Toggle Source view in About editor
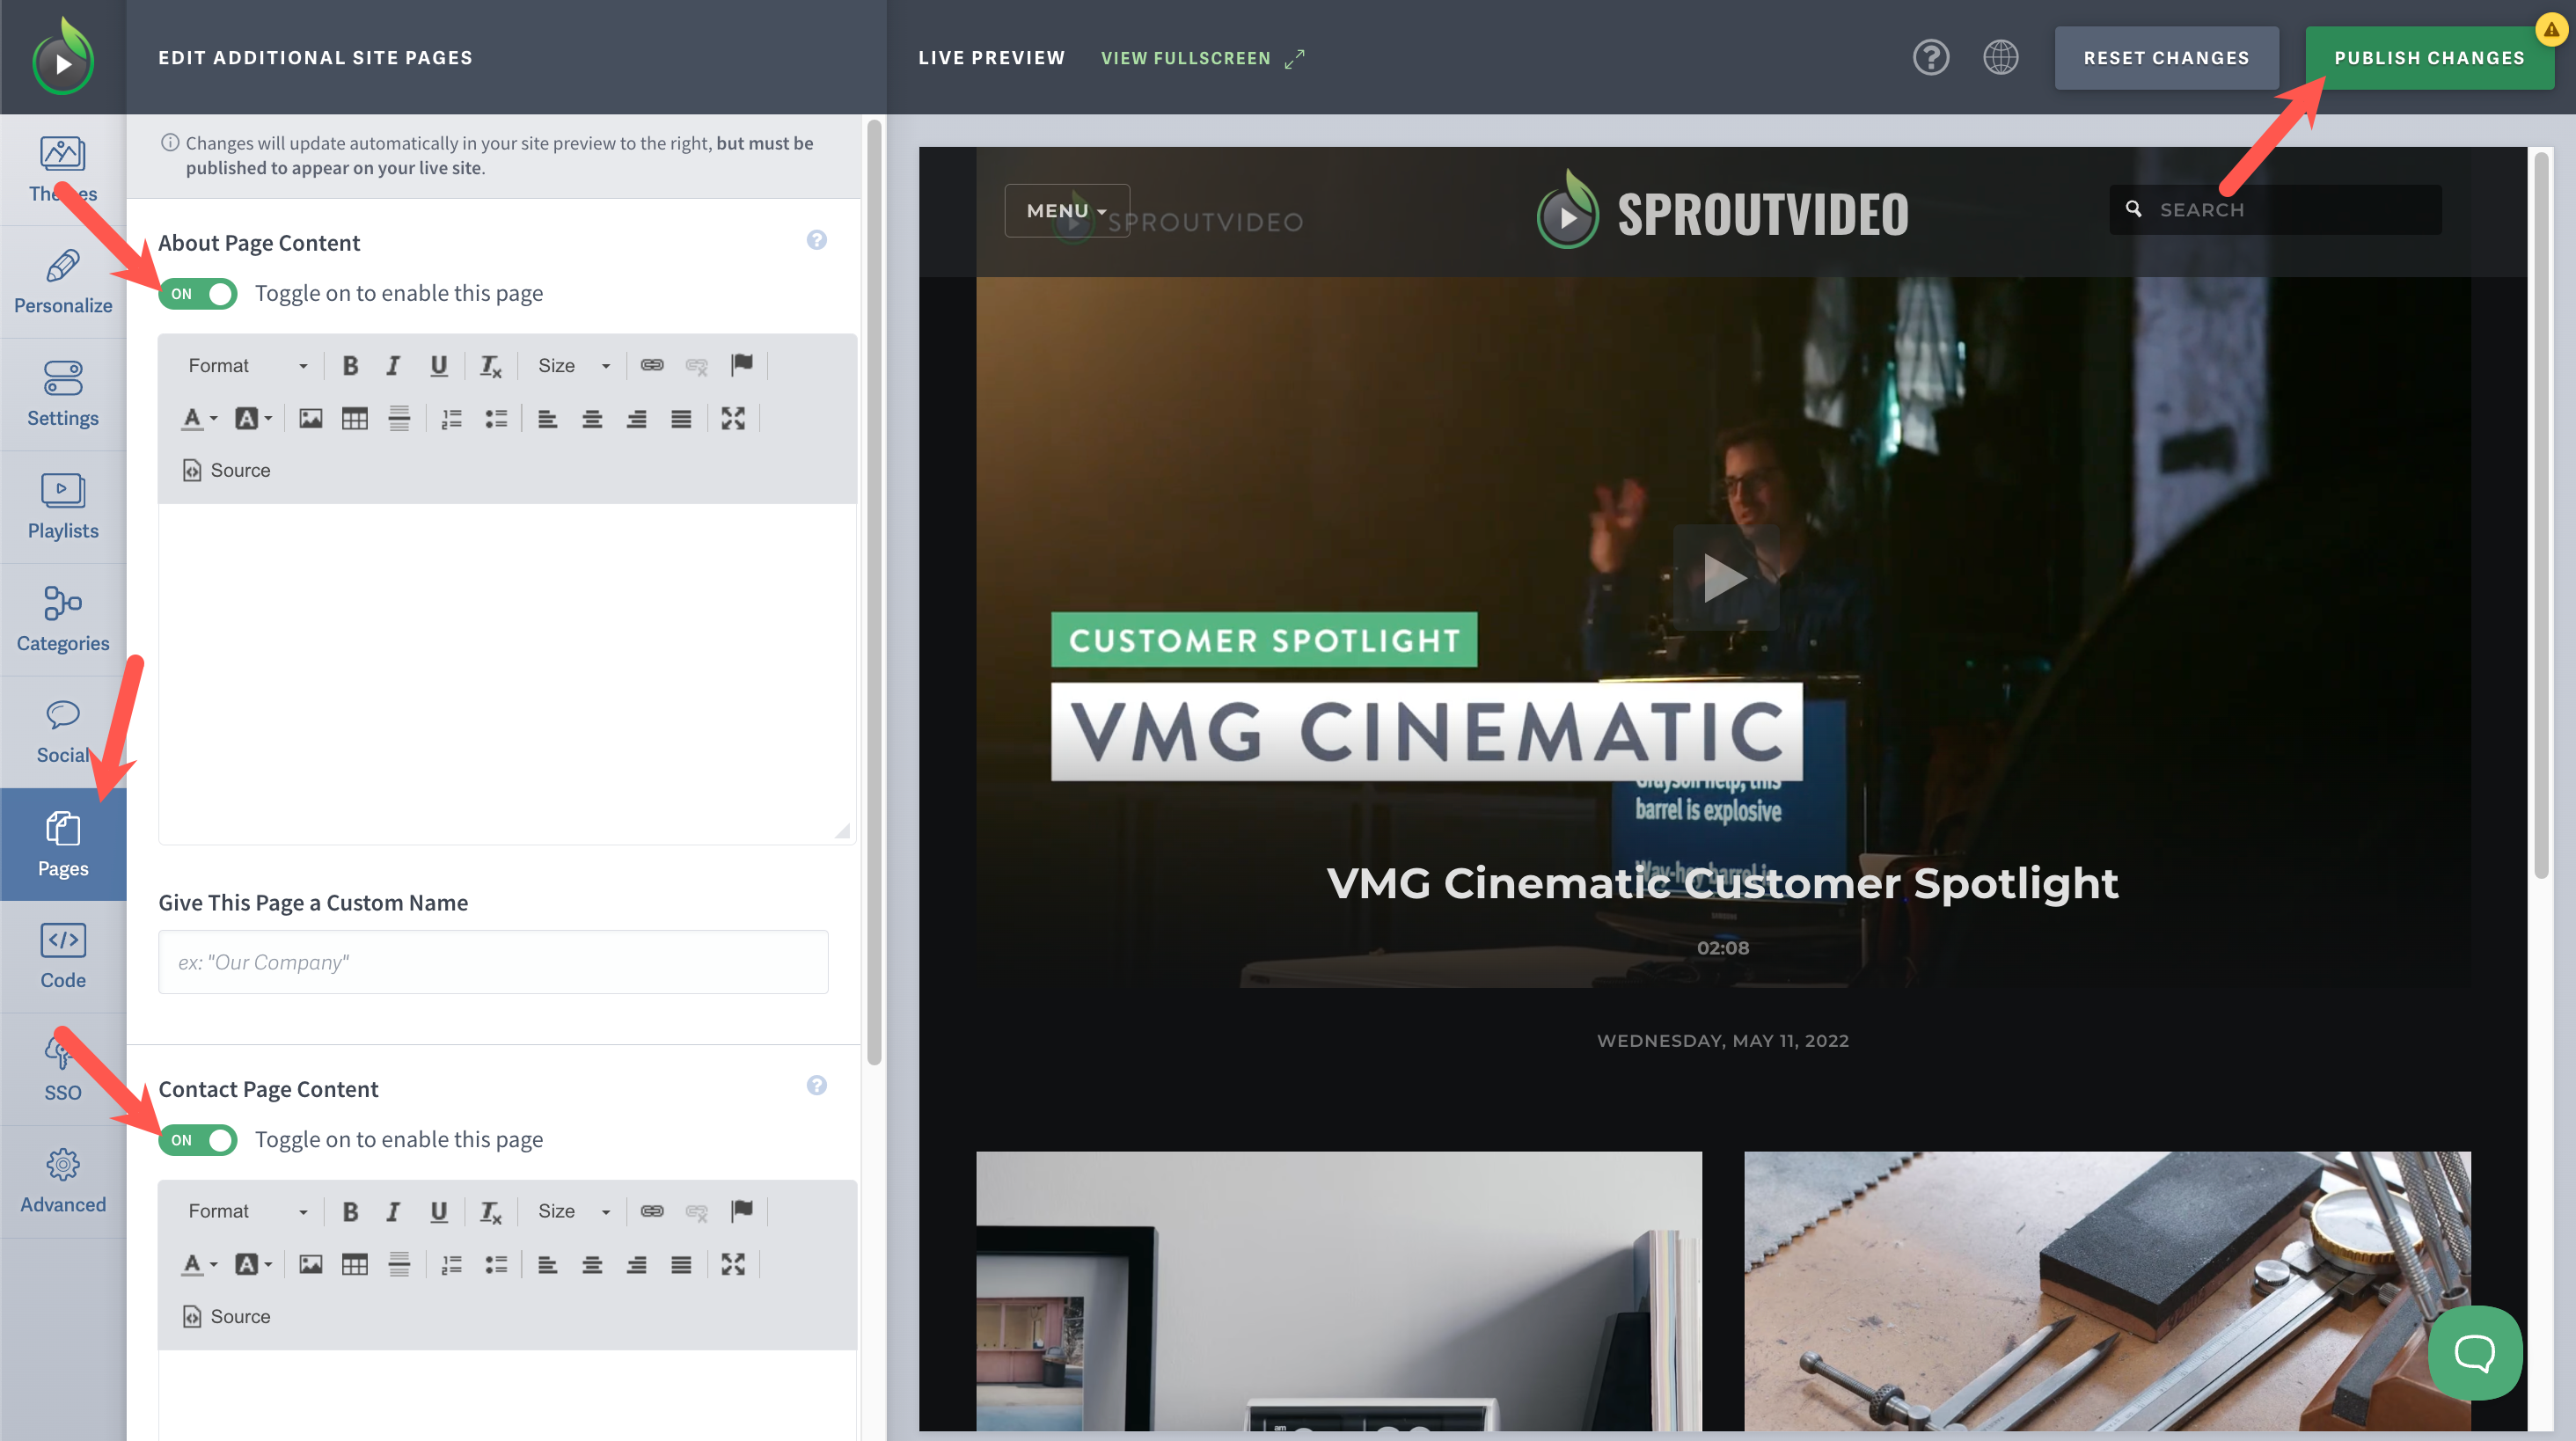This screenshot has width=2576, height=1441. click(x=225, y=470)
